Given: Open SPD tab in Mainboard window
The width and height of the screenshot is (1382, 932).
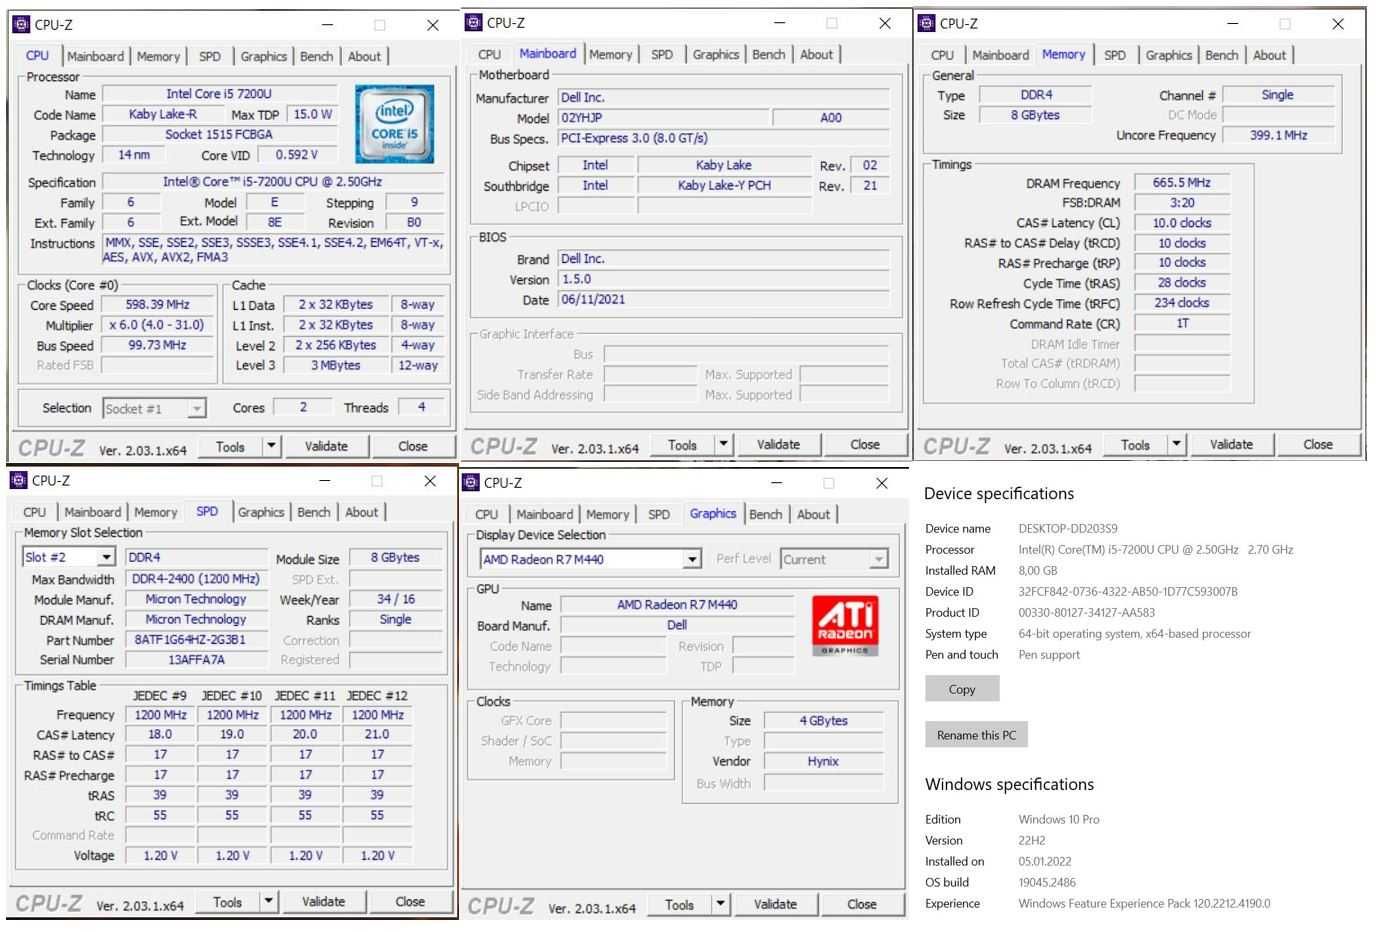Looking at the screenshot, I should pyautogui.click(x=662, y=54).
